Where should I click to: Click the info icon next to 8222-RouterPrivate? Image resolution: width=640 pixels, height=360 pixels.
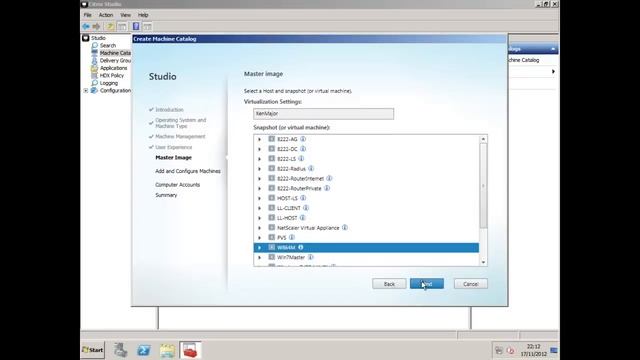point(327,188)
